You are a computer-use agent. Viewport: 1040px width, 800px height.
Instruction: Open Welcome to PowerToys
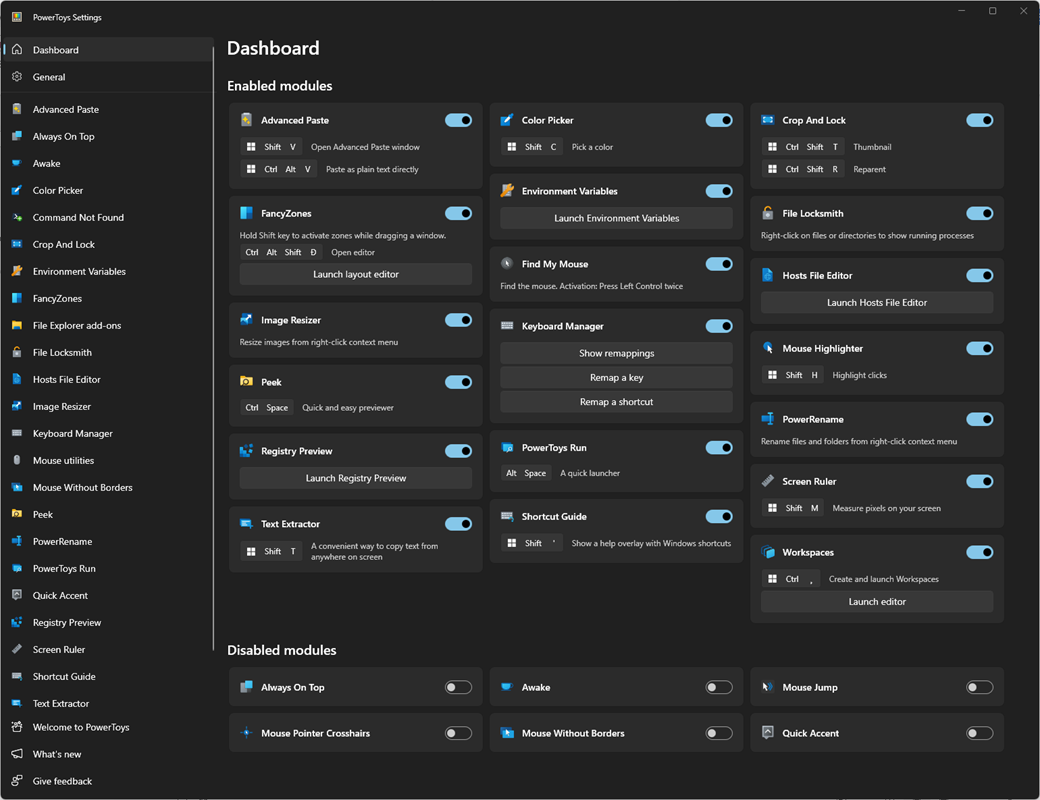[108, 727]
